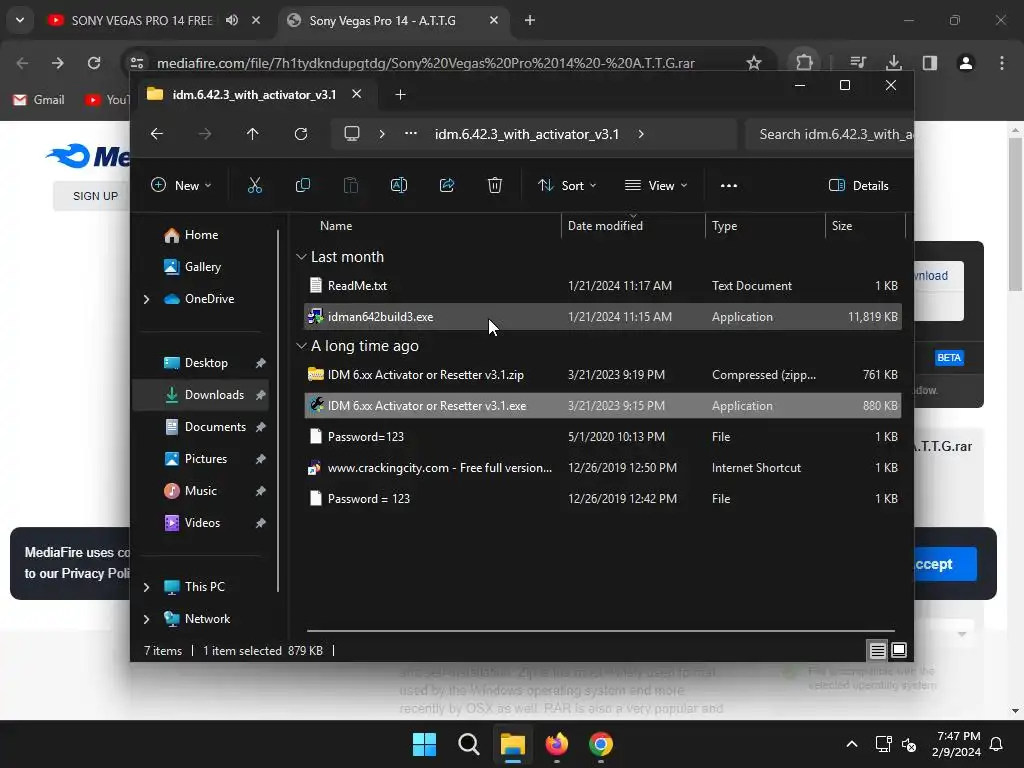Close the idm.6.42.3_with_activator_v3.1 Explorer tab
Viewport: 1024px width, 768px height.
coord(357,95)
